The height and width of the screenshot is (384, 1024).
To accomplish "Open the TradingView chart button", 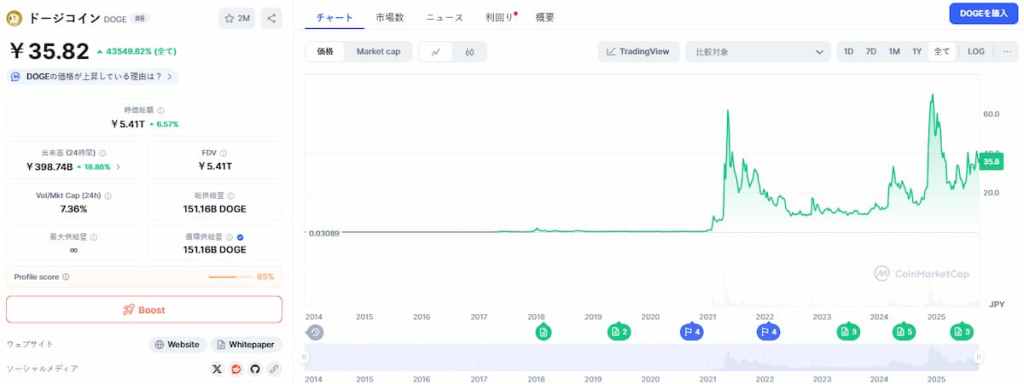I will click(638, 52).
